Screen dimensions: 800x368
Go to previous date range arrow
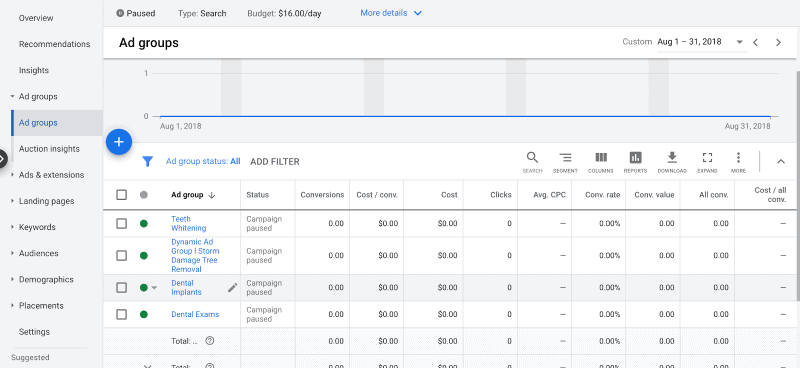(756, 42)
